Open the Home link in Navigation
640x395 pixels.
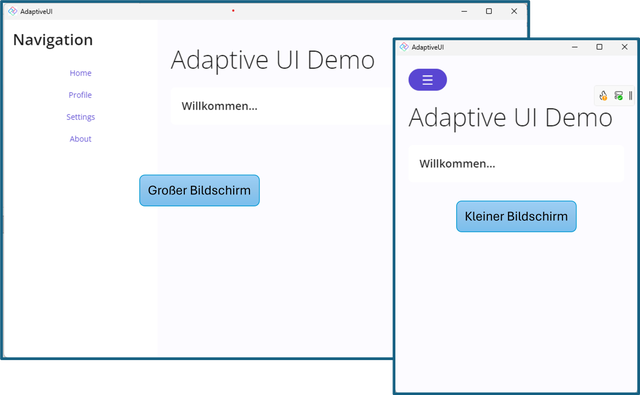click(x=80, y=73)
